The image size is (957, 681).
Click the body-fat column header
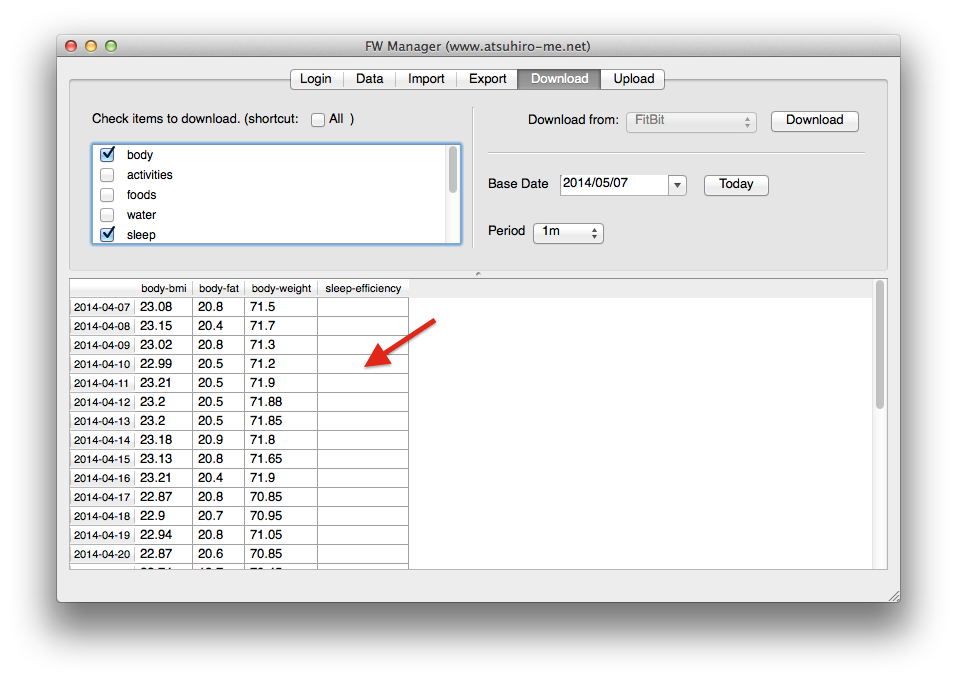tap(218, 289)
